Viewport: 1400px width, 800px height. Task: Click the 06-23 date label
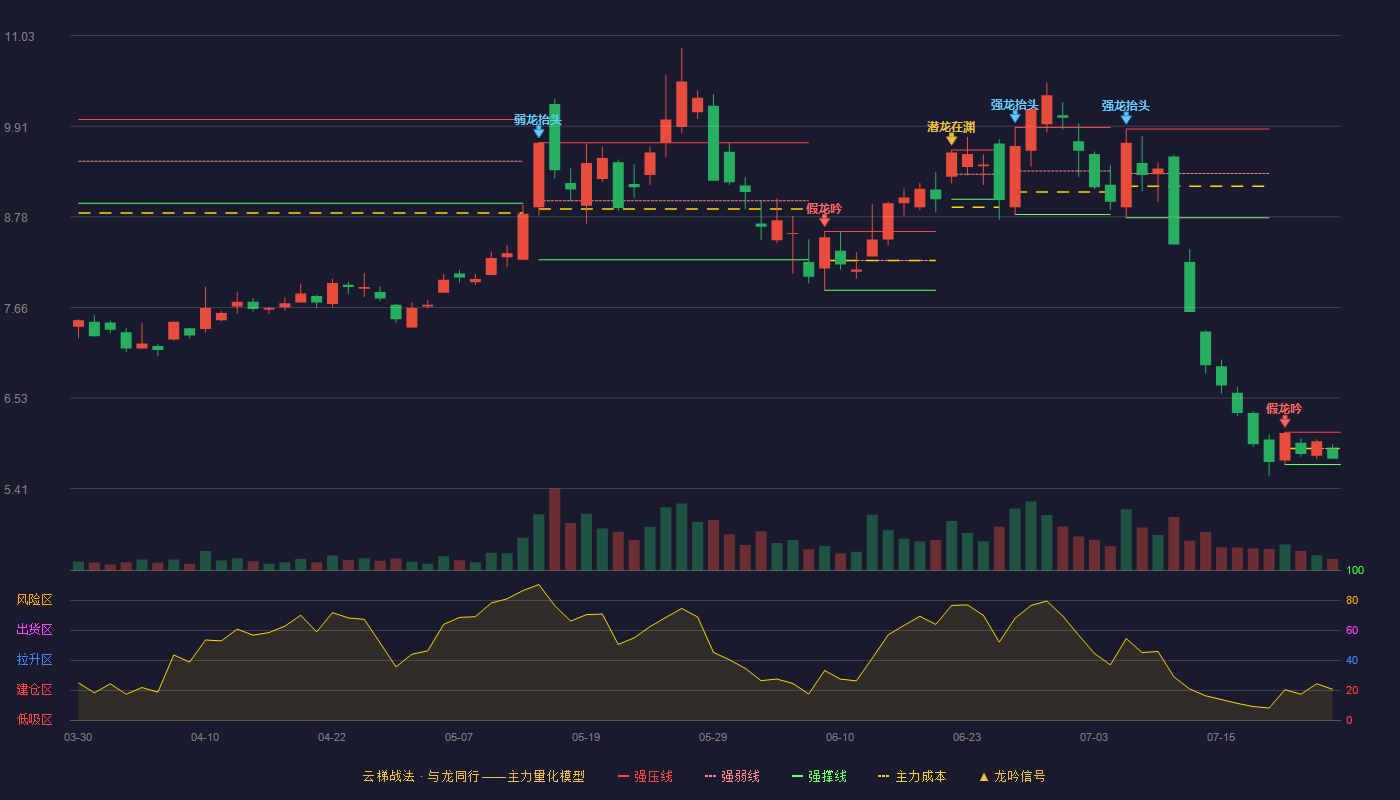coord(967,737)
